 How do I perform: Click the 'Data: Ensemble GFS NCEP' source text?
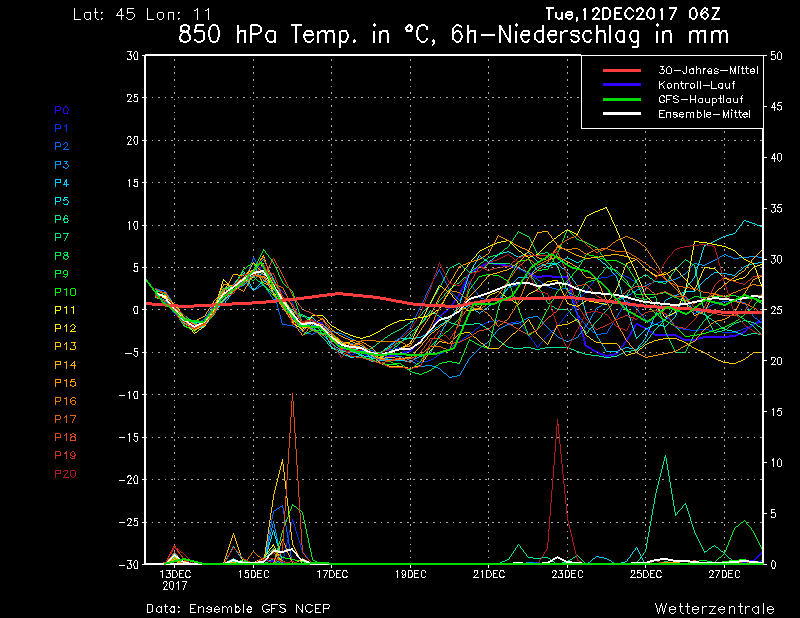[238, 608]
